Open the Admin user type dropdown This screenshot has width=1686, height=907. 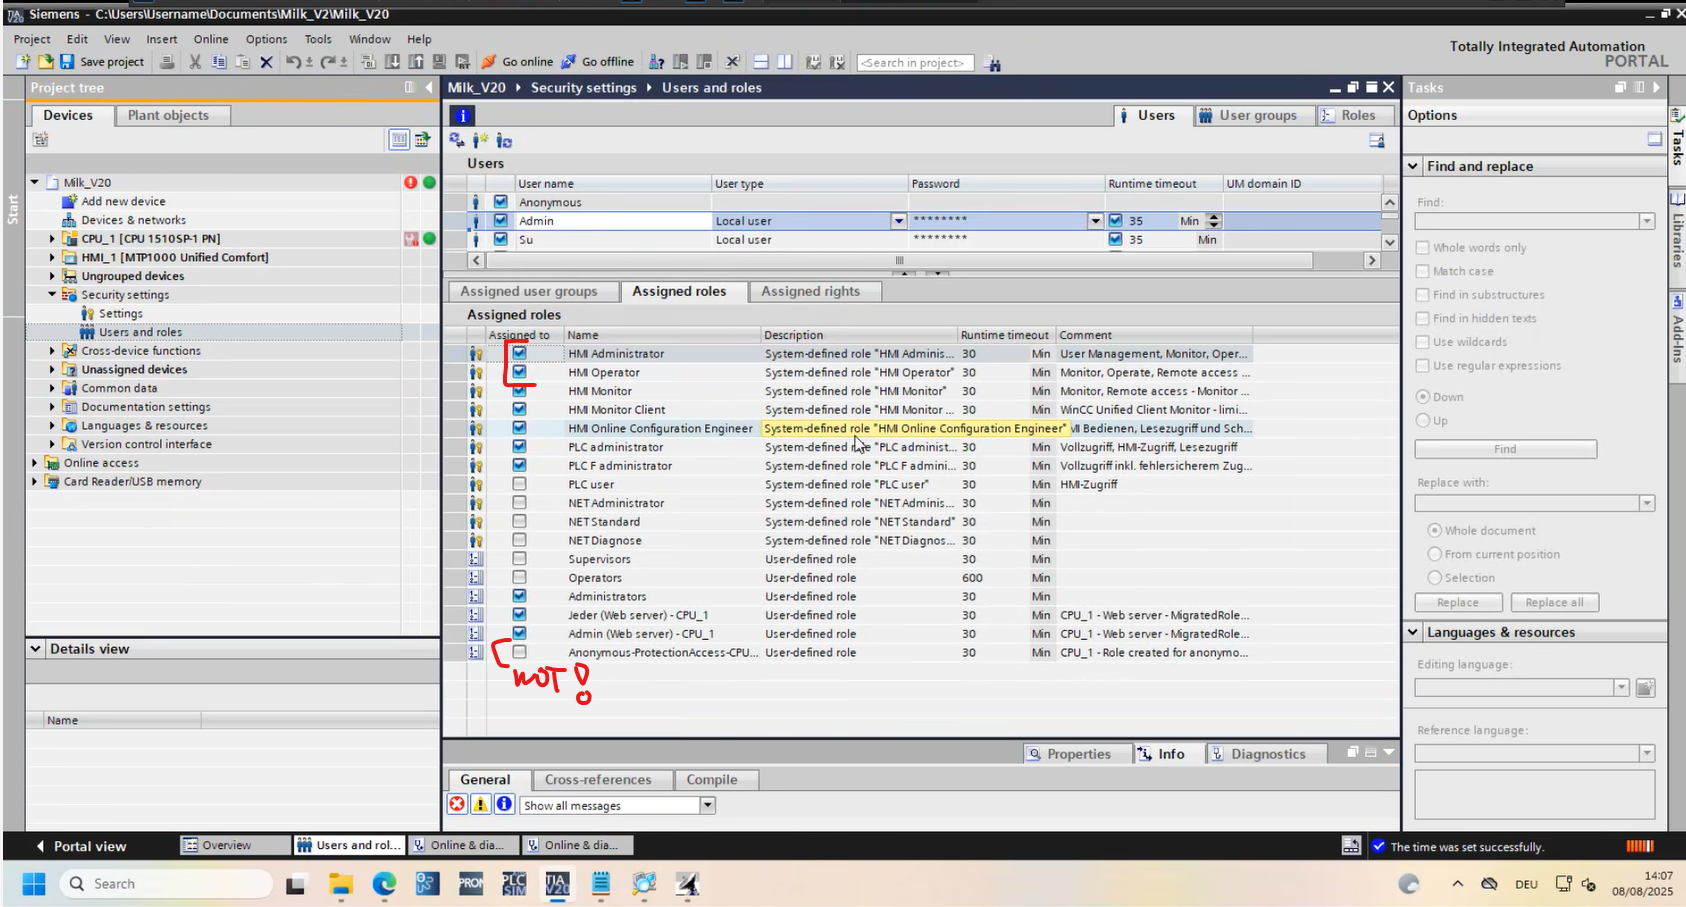[x=898, y=221]
